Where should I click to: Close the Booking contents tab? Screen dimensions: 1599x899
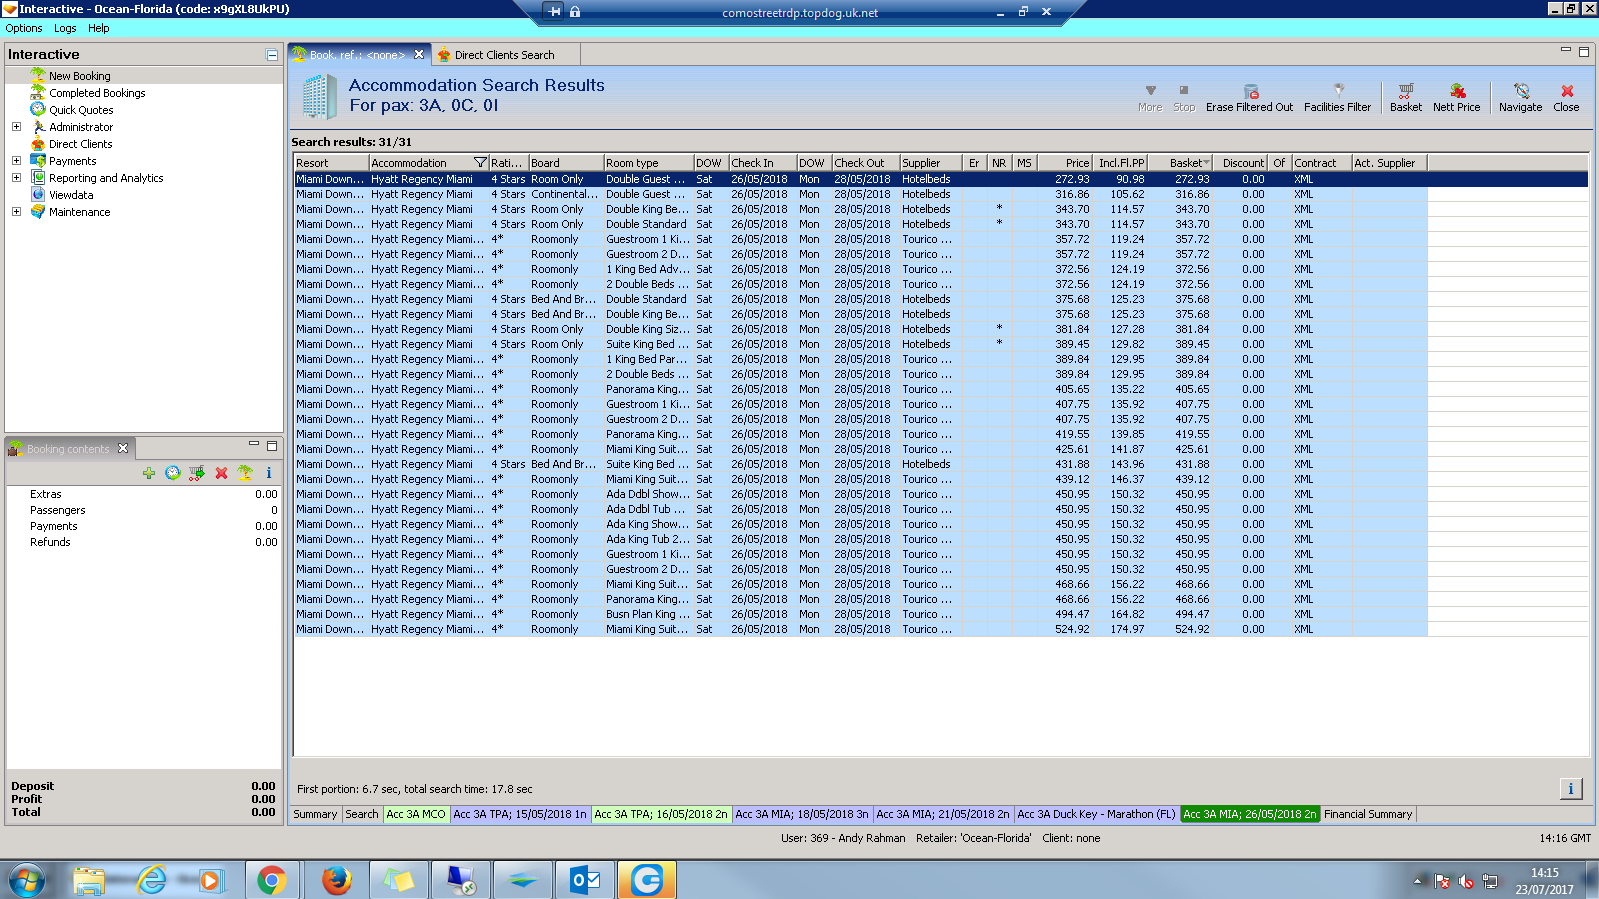[123, 448]
